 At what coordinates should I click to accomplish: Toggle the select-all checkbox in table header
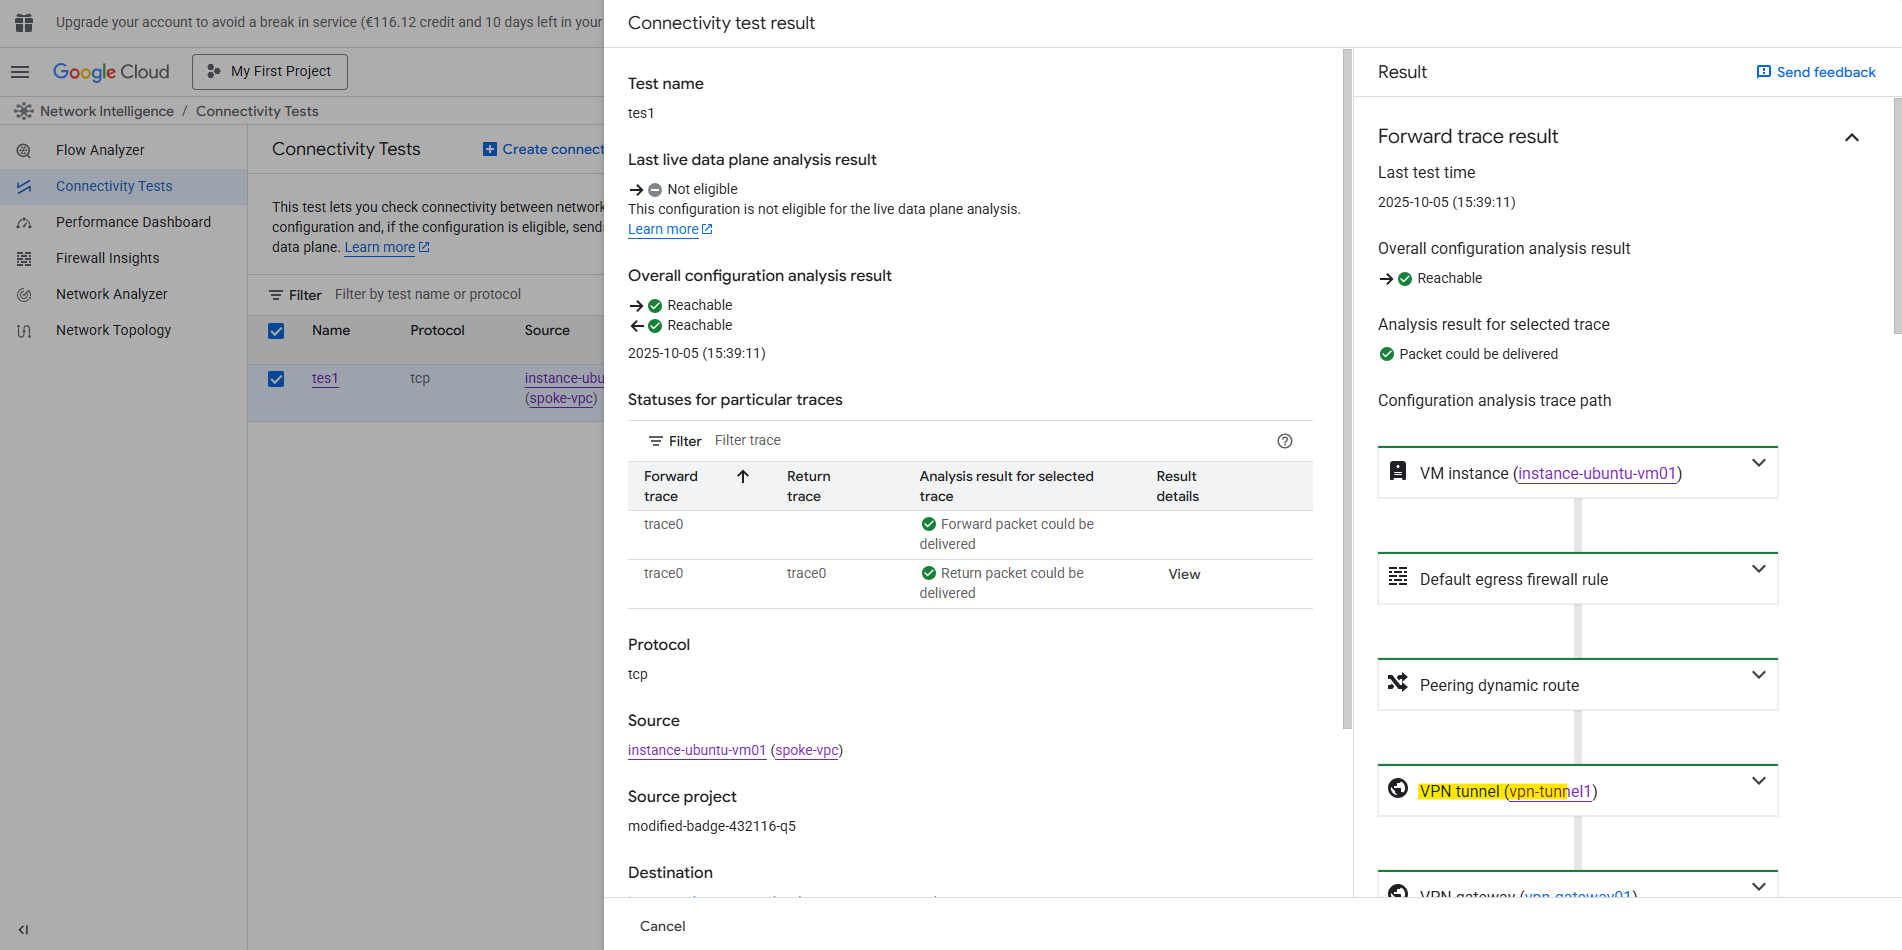point(276,331)
